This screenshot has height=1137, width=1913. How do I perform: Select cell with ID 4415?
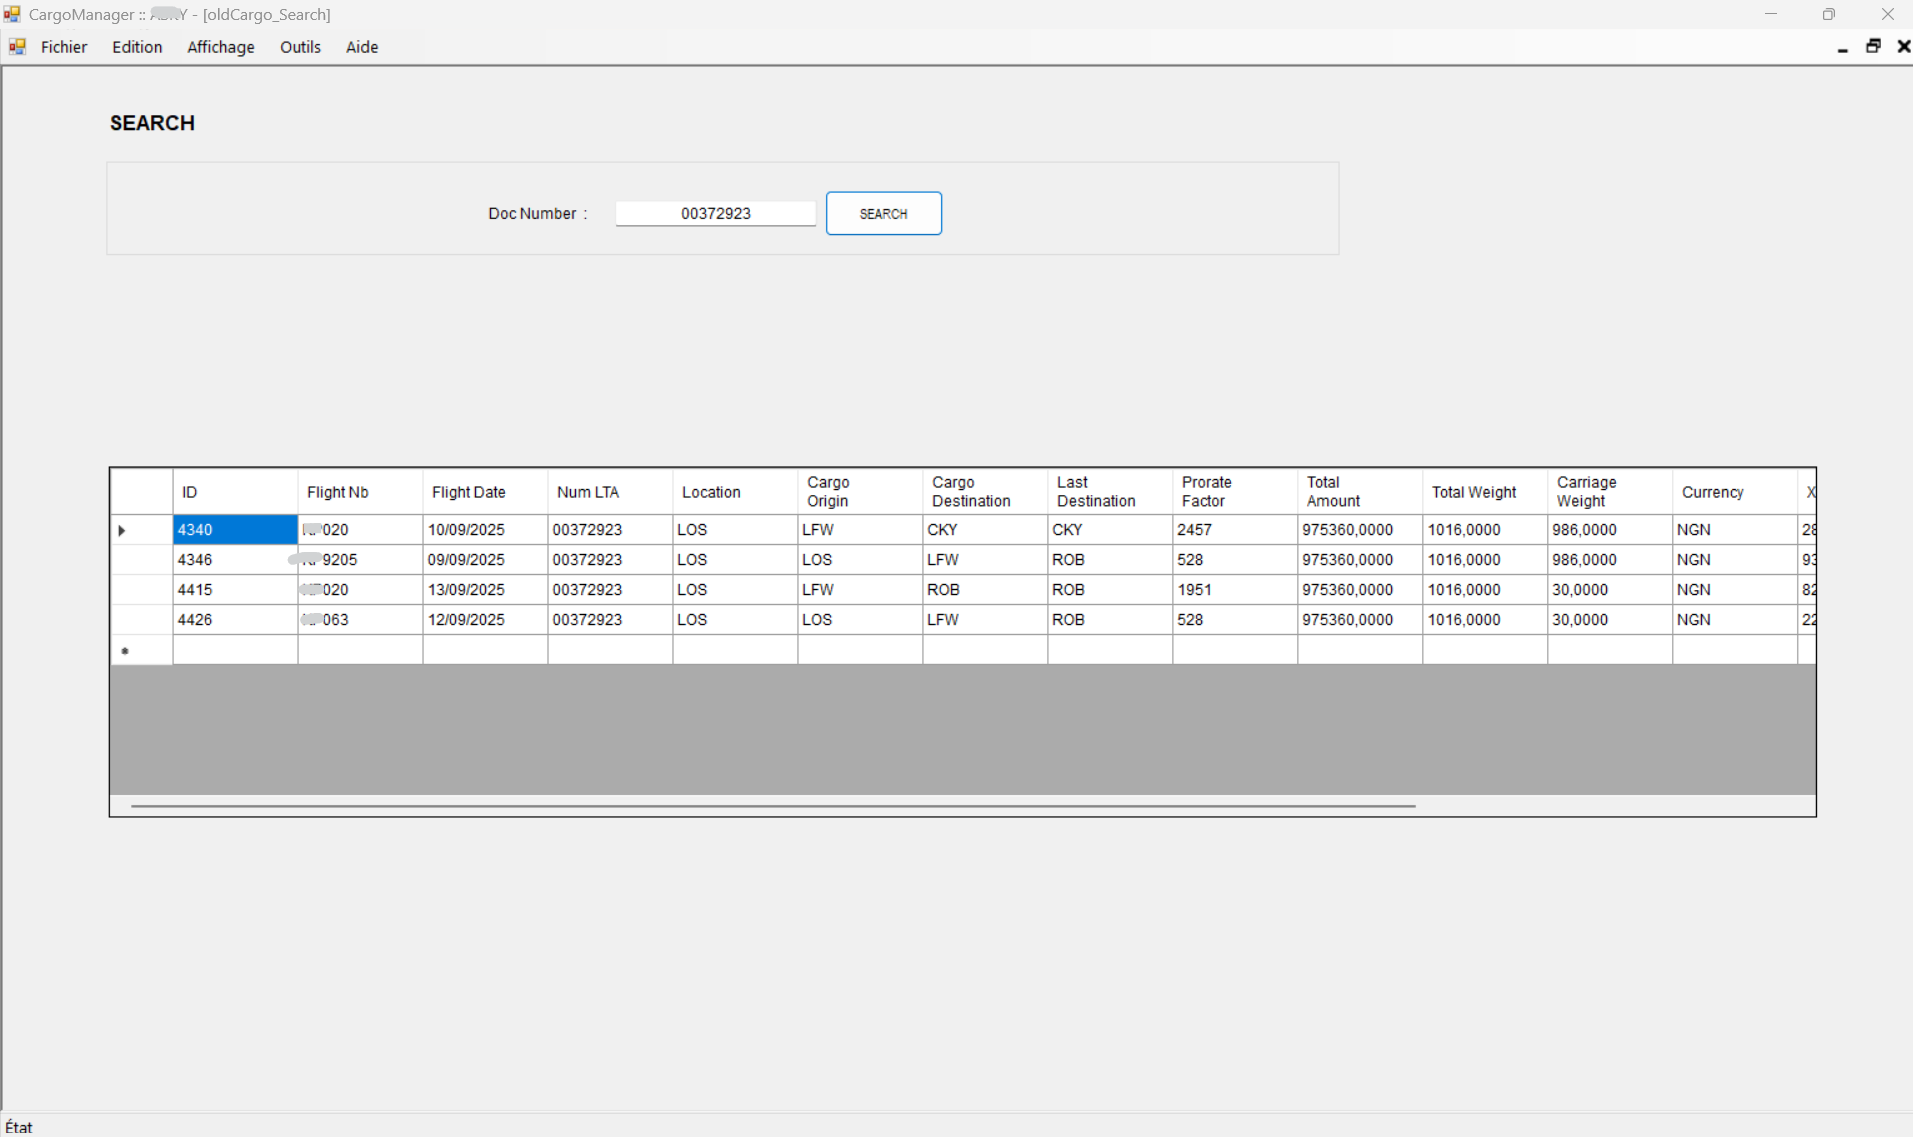point(234,590)
